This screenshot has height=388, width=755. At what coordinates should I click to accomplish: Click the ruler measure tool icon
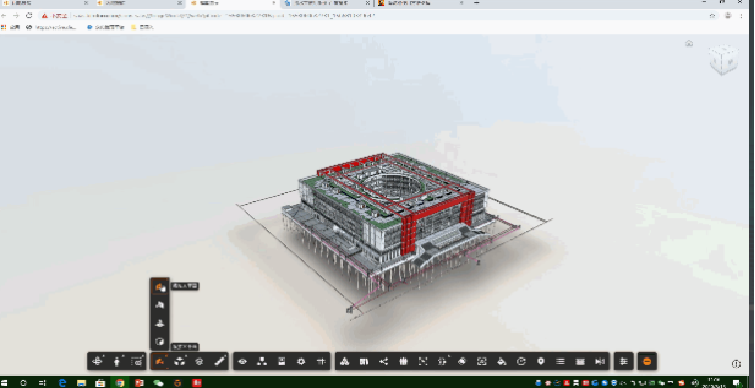coord(219,361)
